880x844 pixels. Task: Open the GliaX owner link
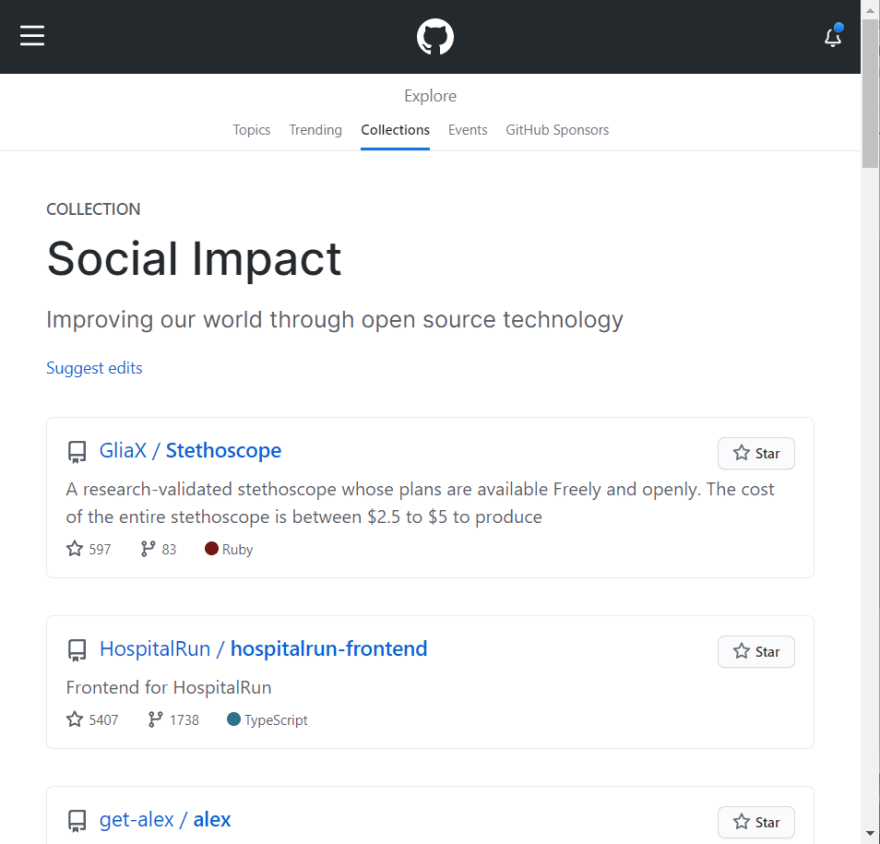coord(123,451)
